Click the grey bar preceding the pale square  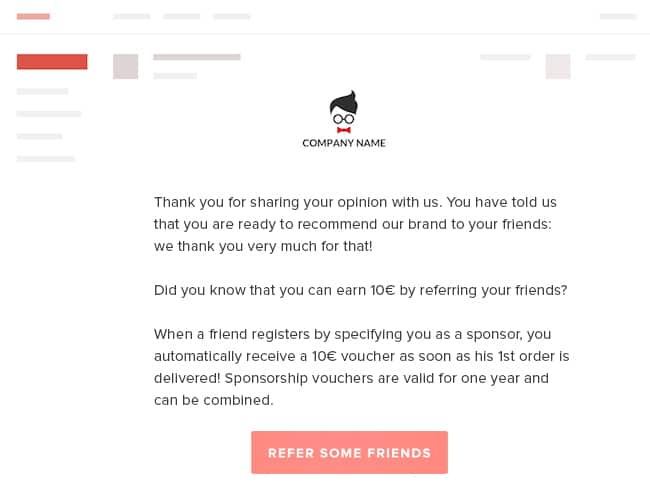(x=505, y=57)
